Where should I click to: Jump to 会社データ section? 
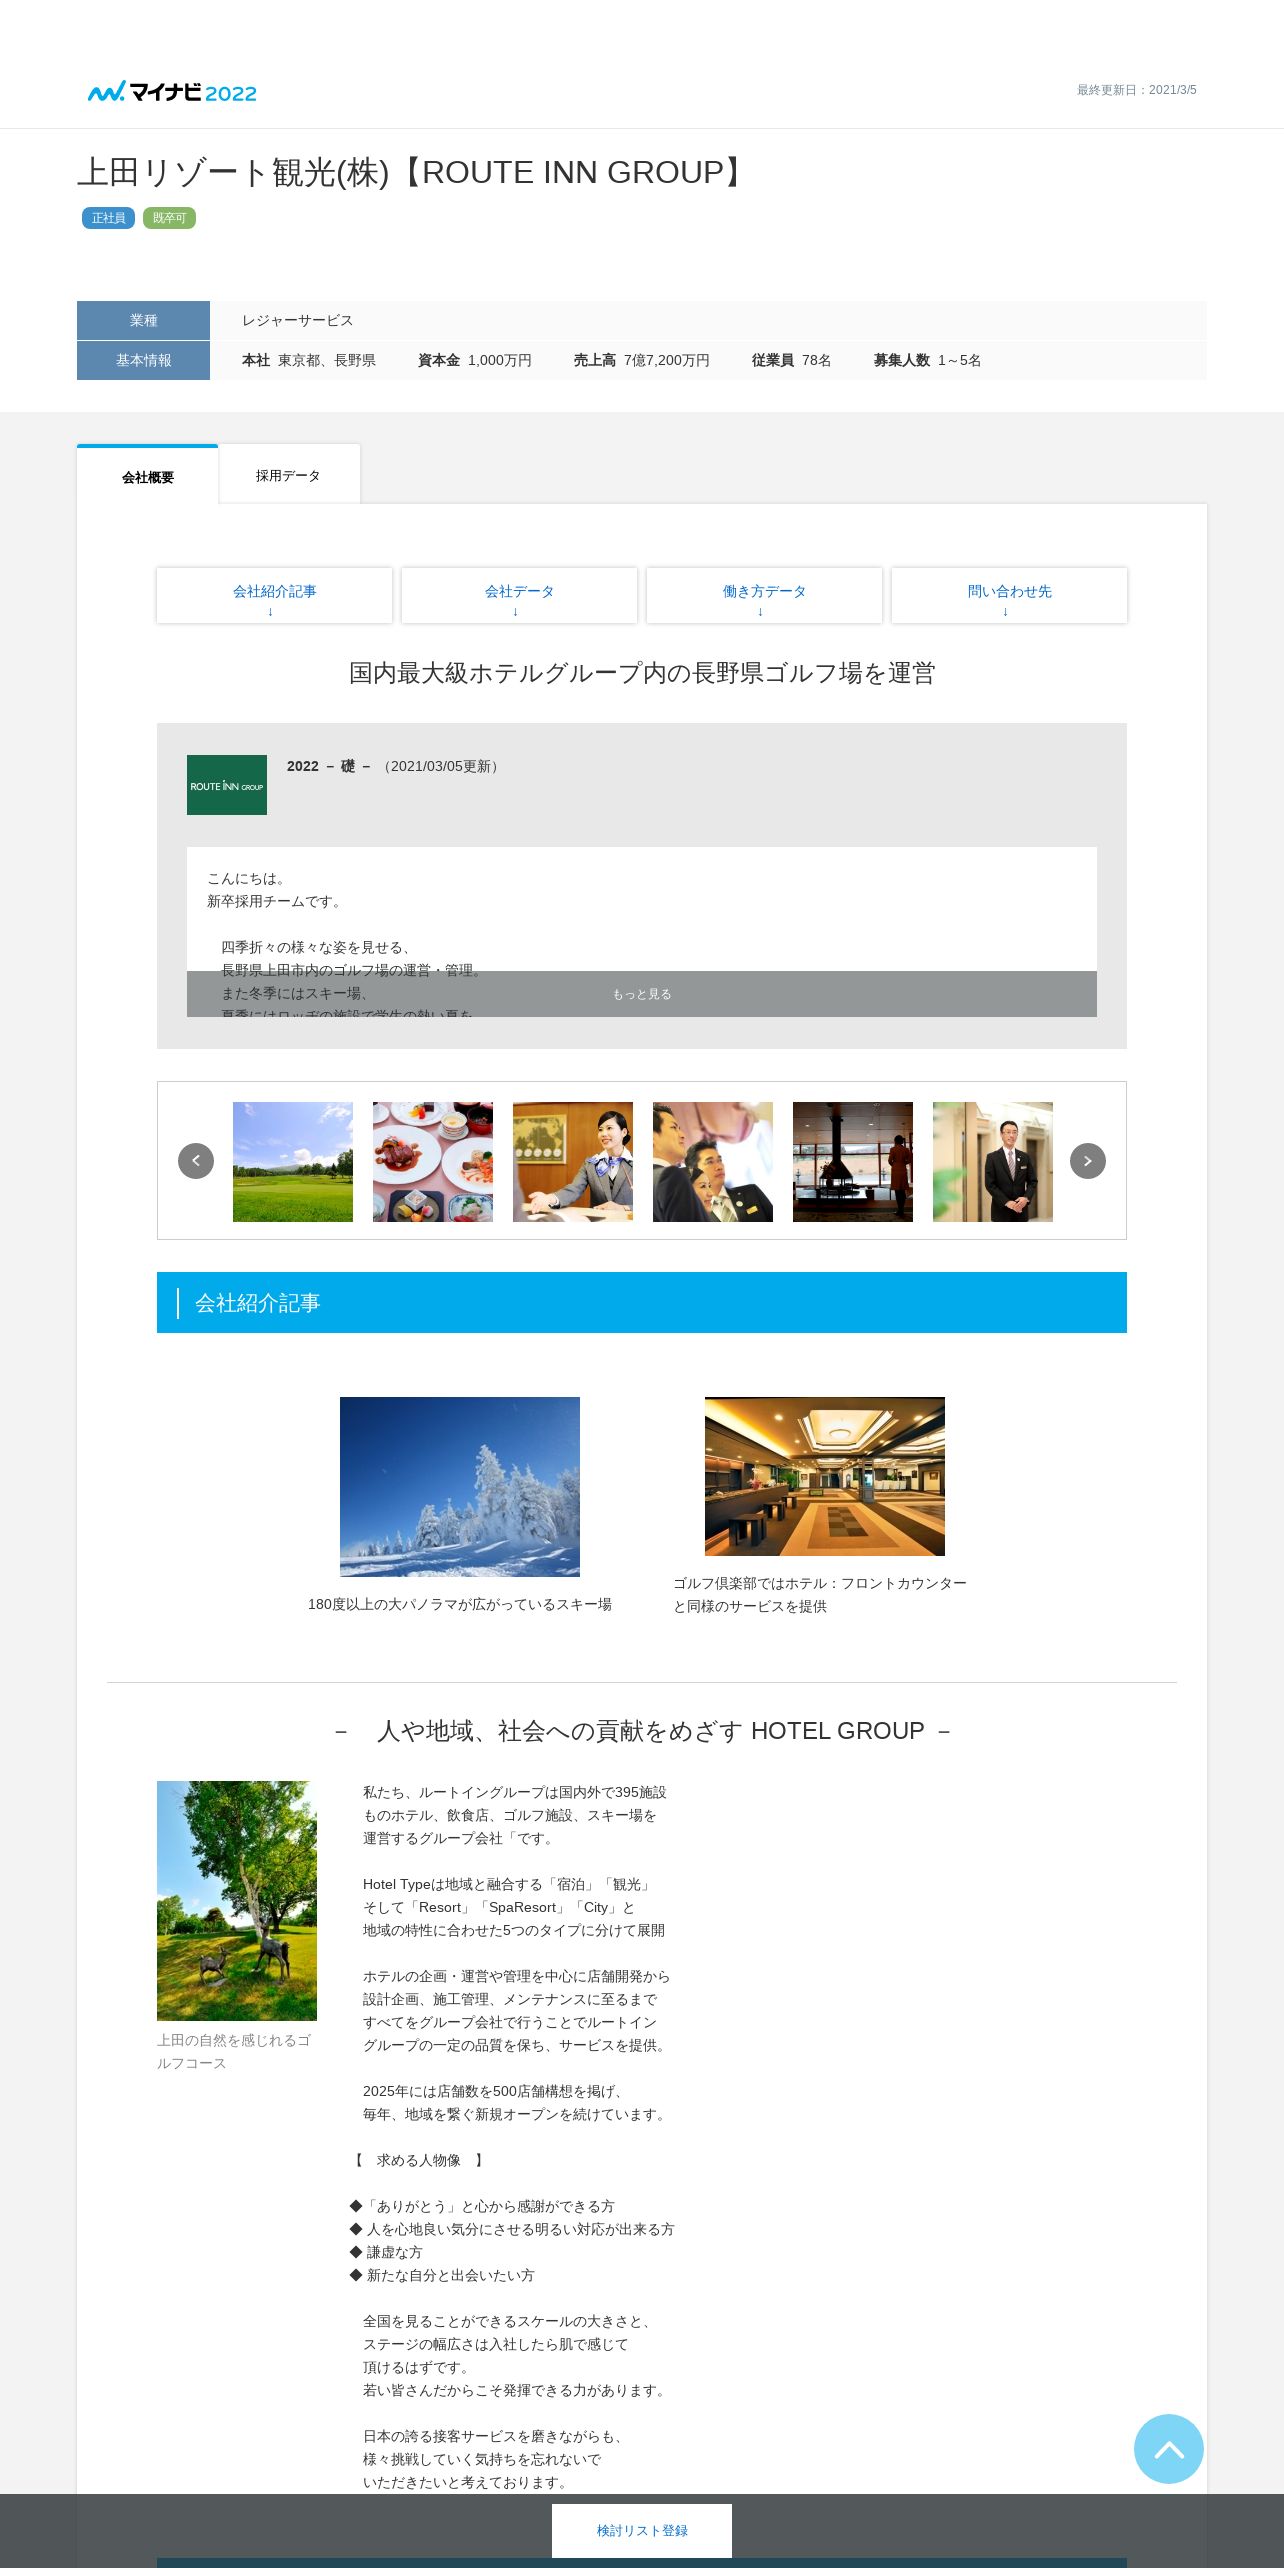tap(519, 596)
